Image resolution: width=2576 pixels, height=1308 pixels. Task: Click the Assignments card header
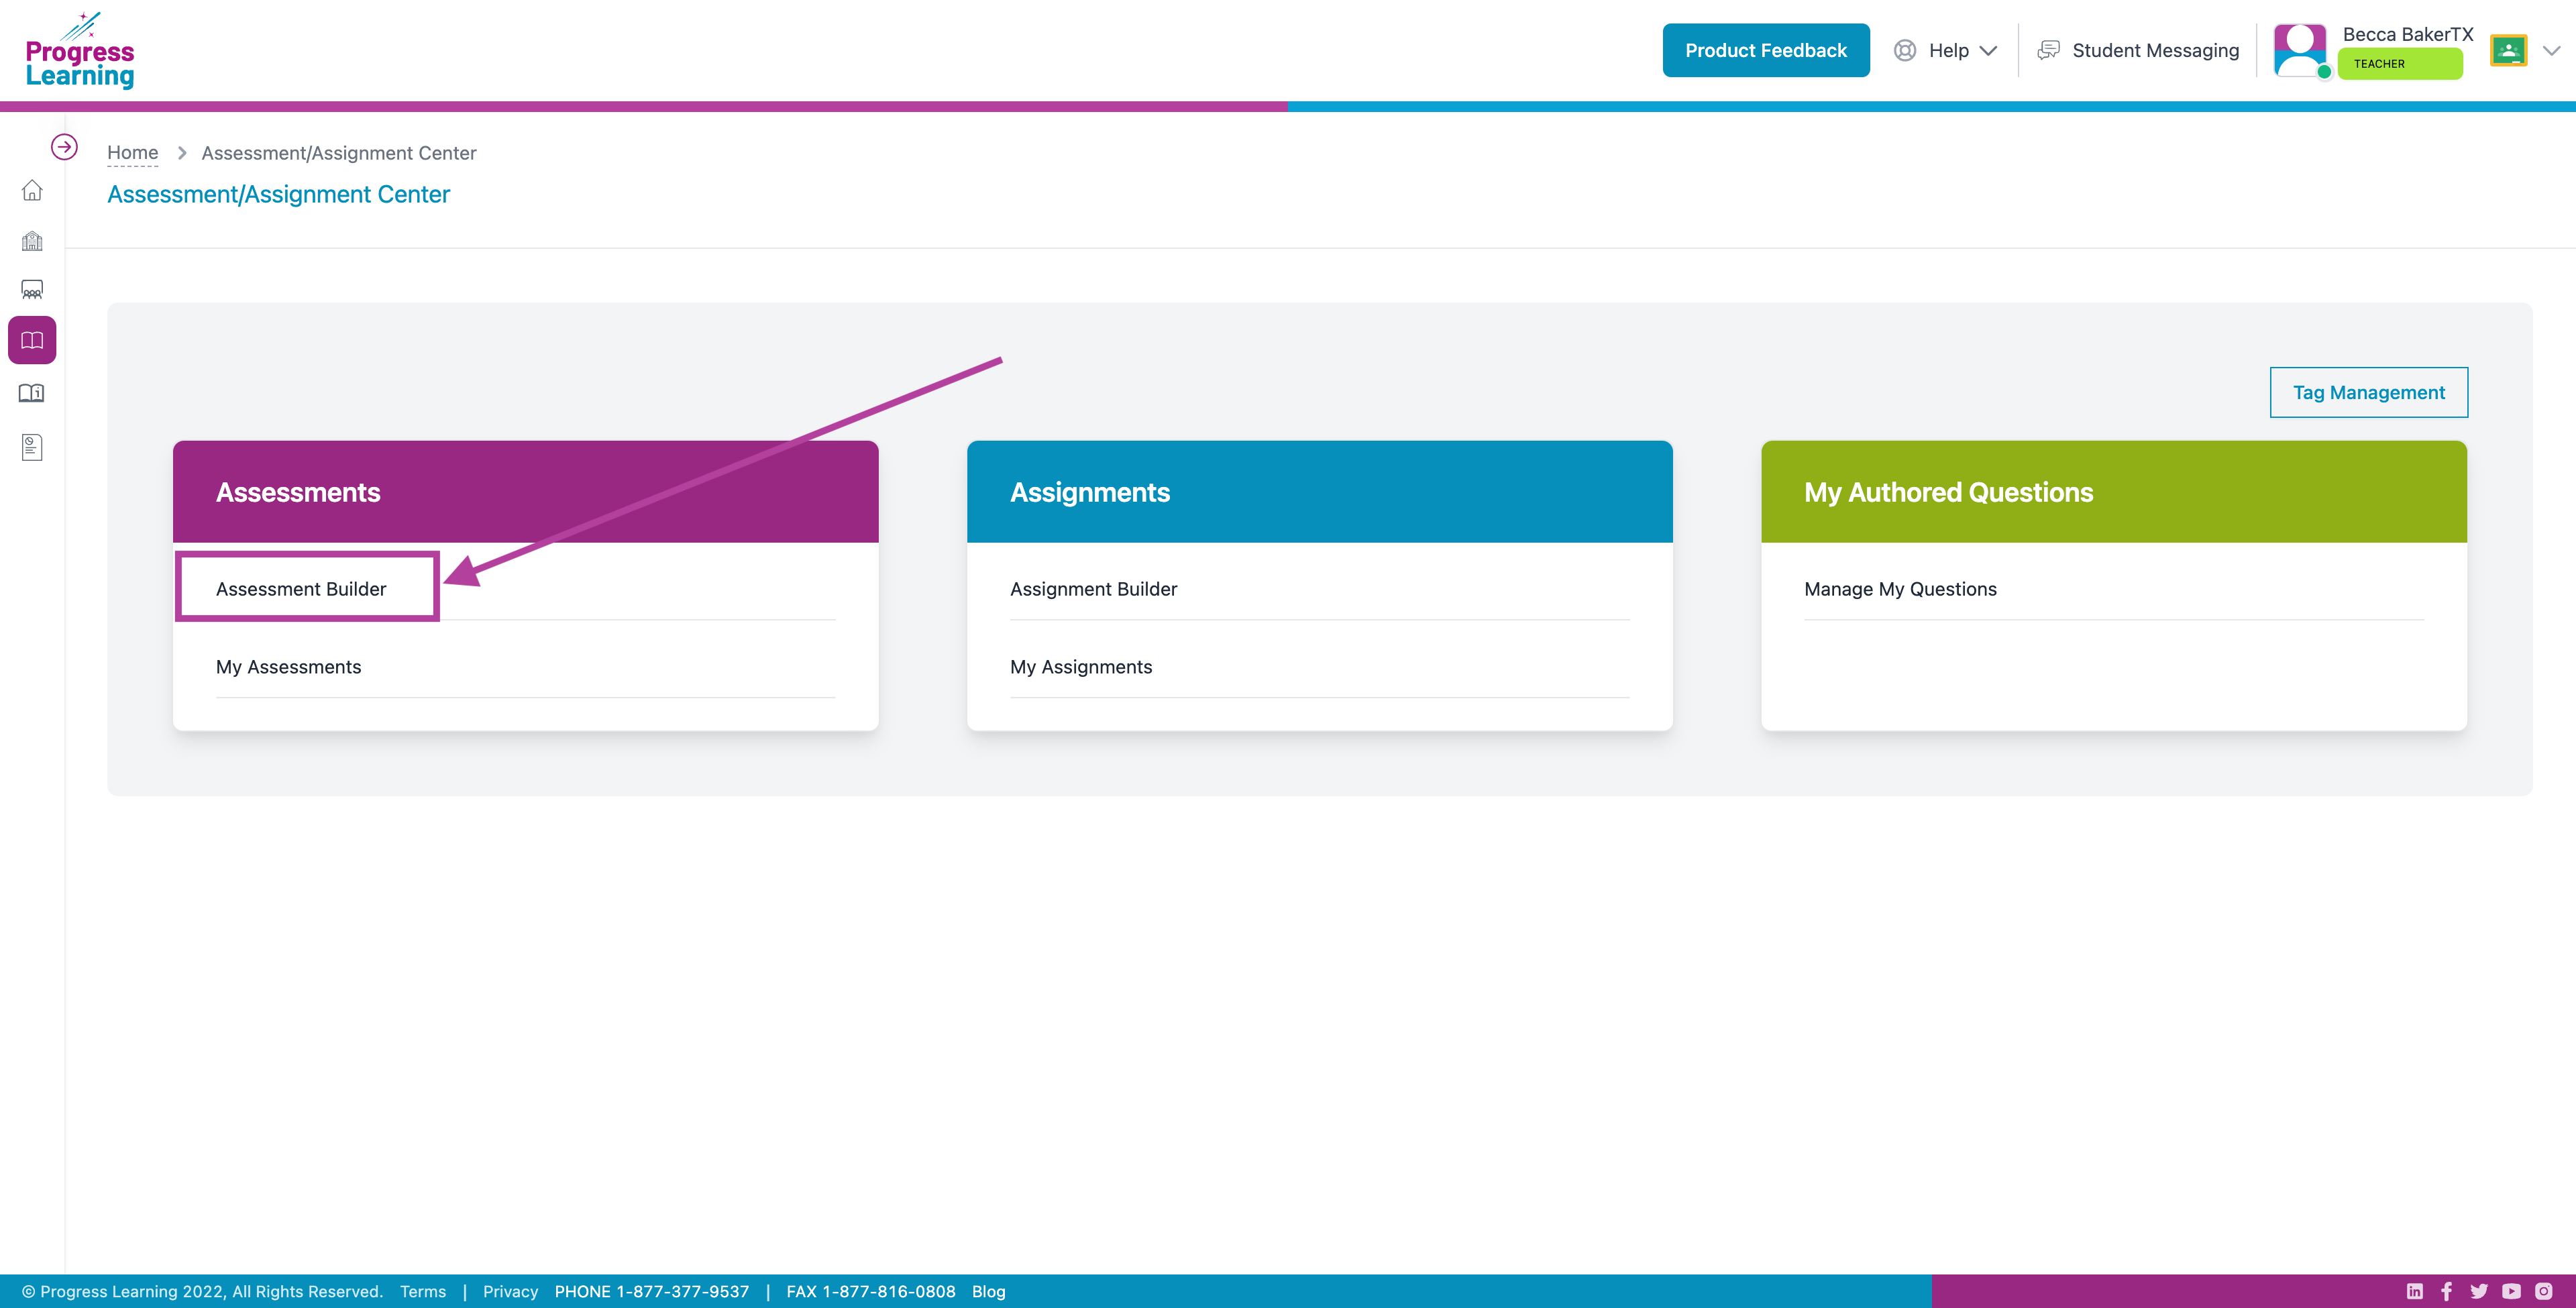coord(1320,492)
